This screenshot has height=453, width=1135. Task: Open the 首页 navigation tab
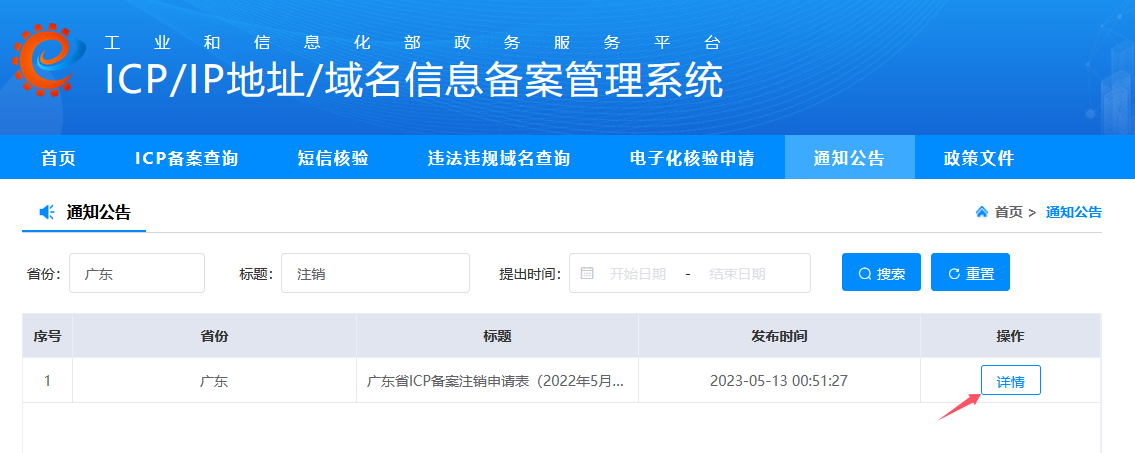[58, 158]
